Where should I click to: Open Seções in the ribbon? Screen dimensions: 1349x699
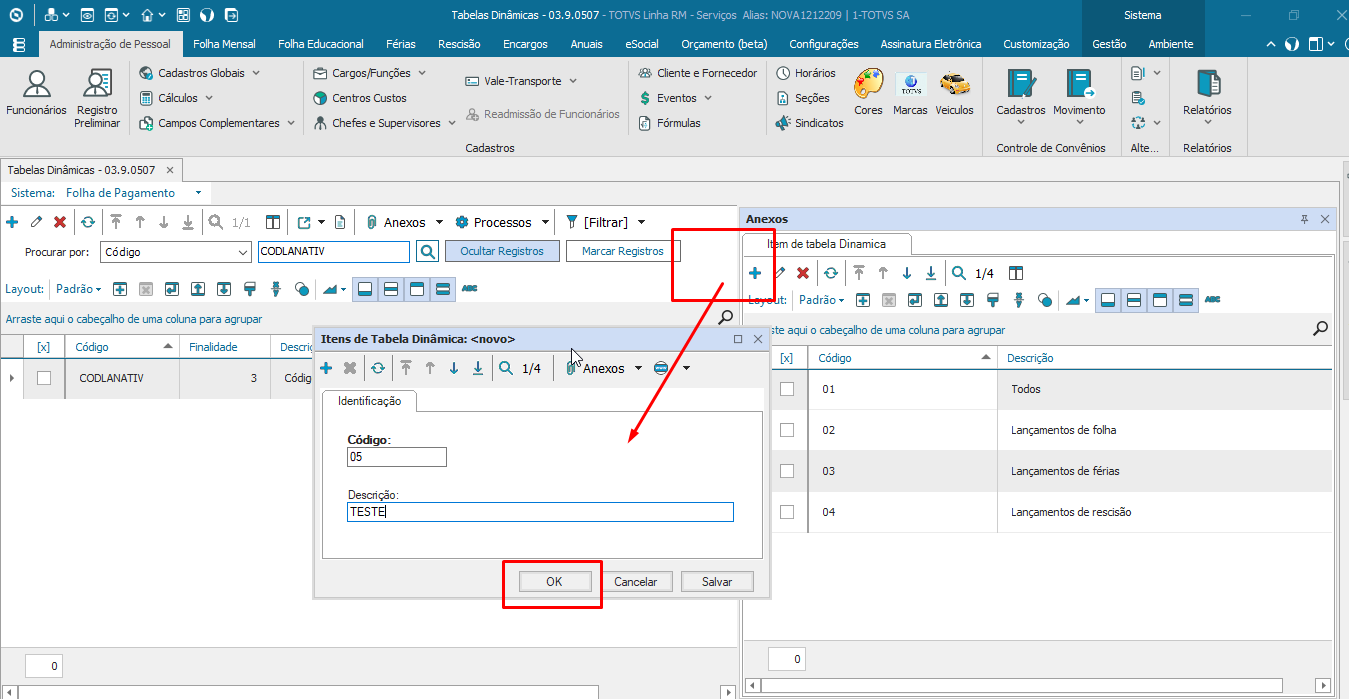803,98
